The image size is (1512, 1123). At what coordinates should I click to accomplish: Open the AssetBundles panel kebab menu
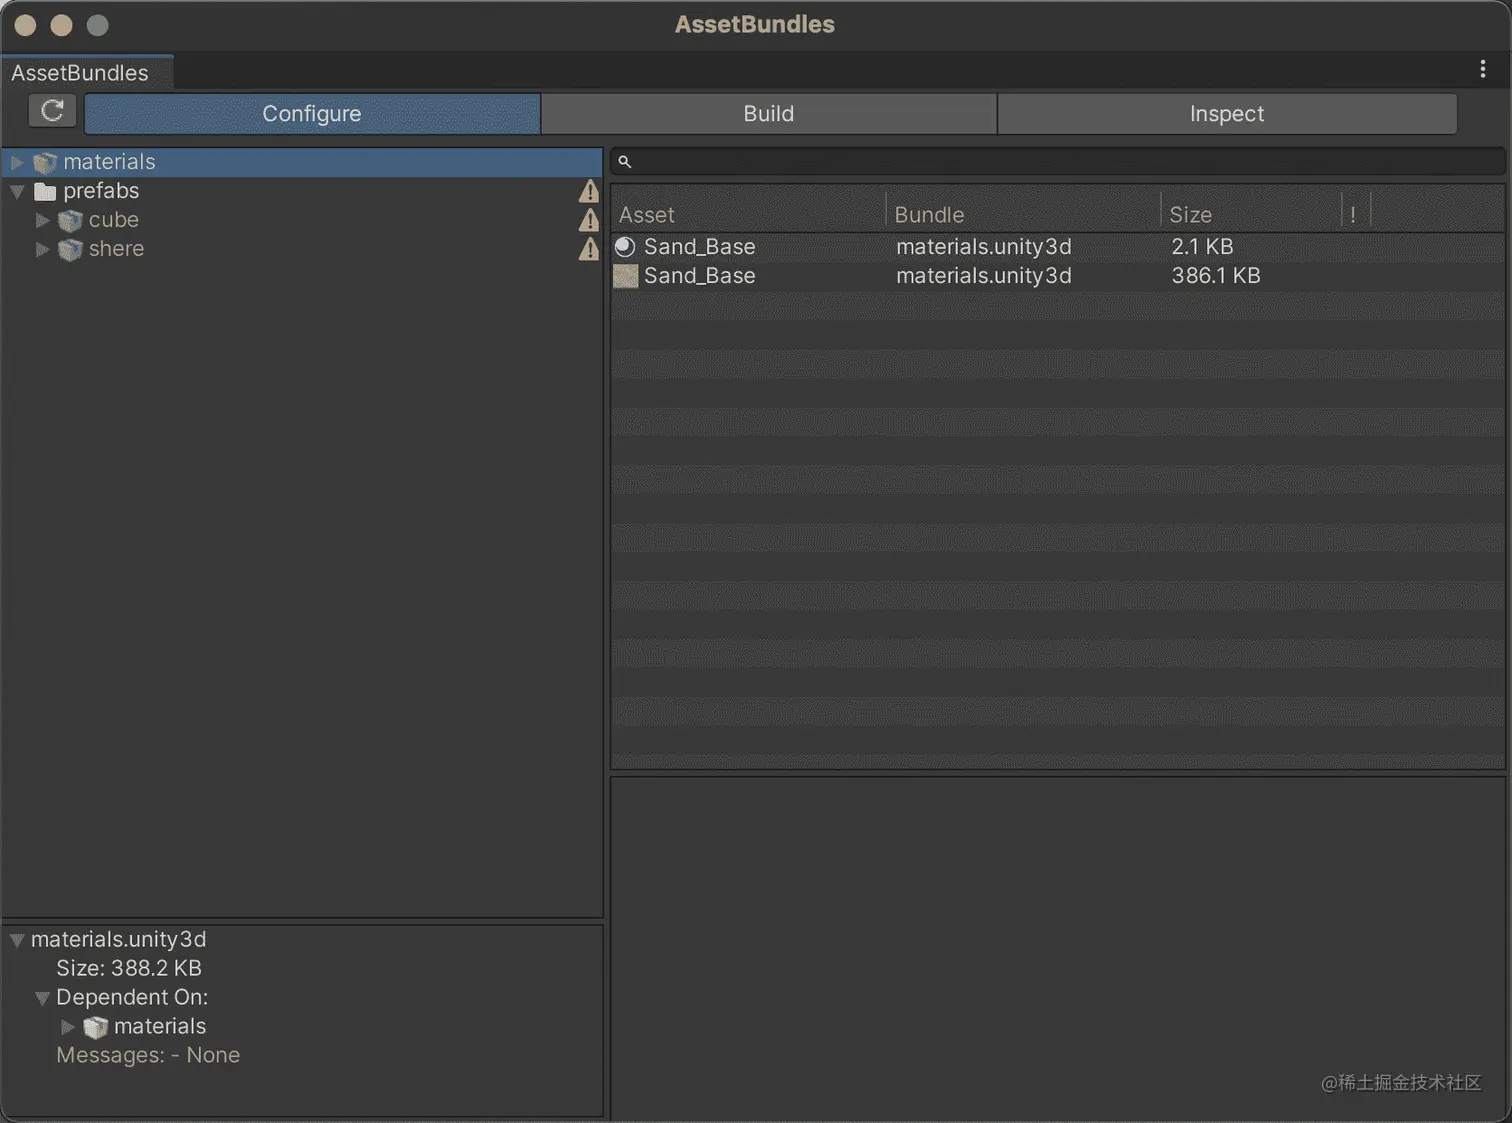1482,69
